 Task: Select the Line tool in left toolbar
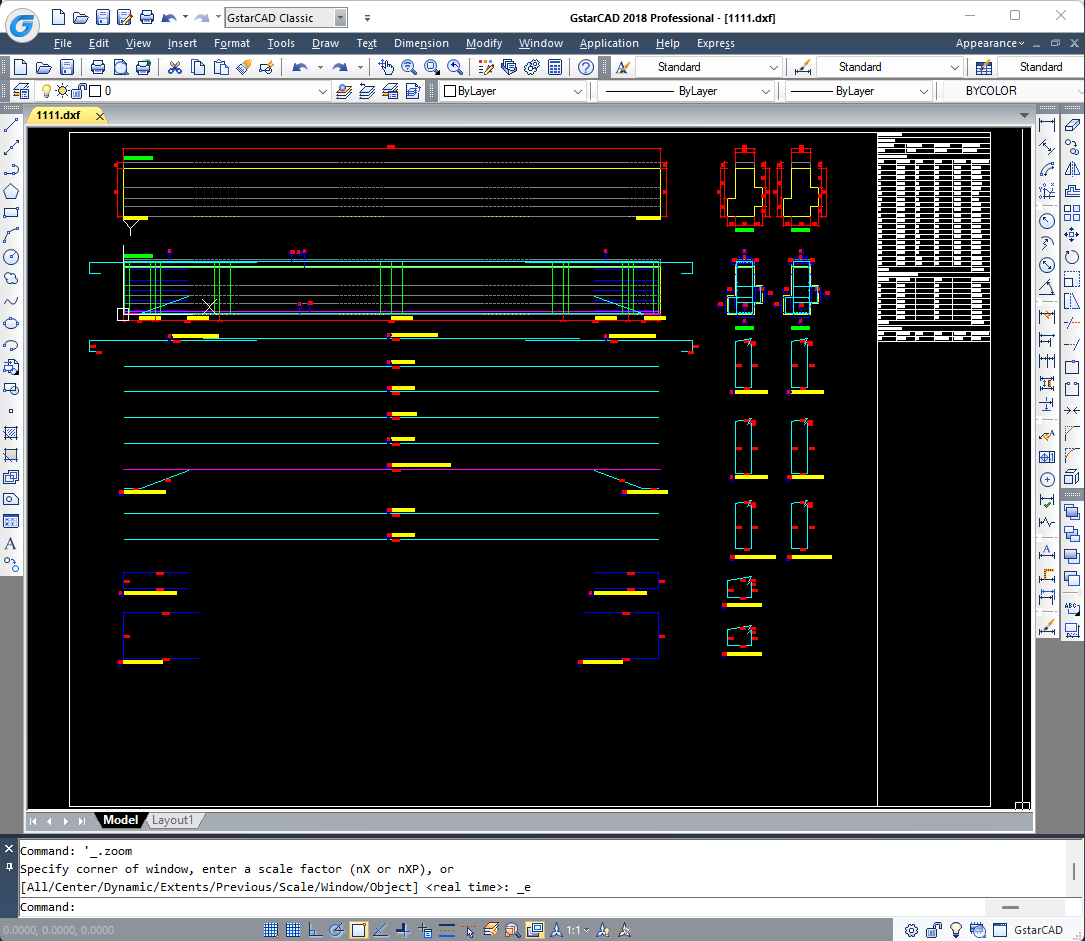[11, 126]
